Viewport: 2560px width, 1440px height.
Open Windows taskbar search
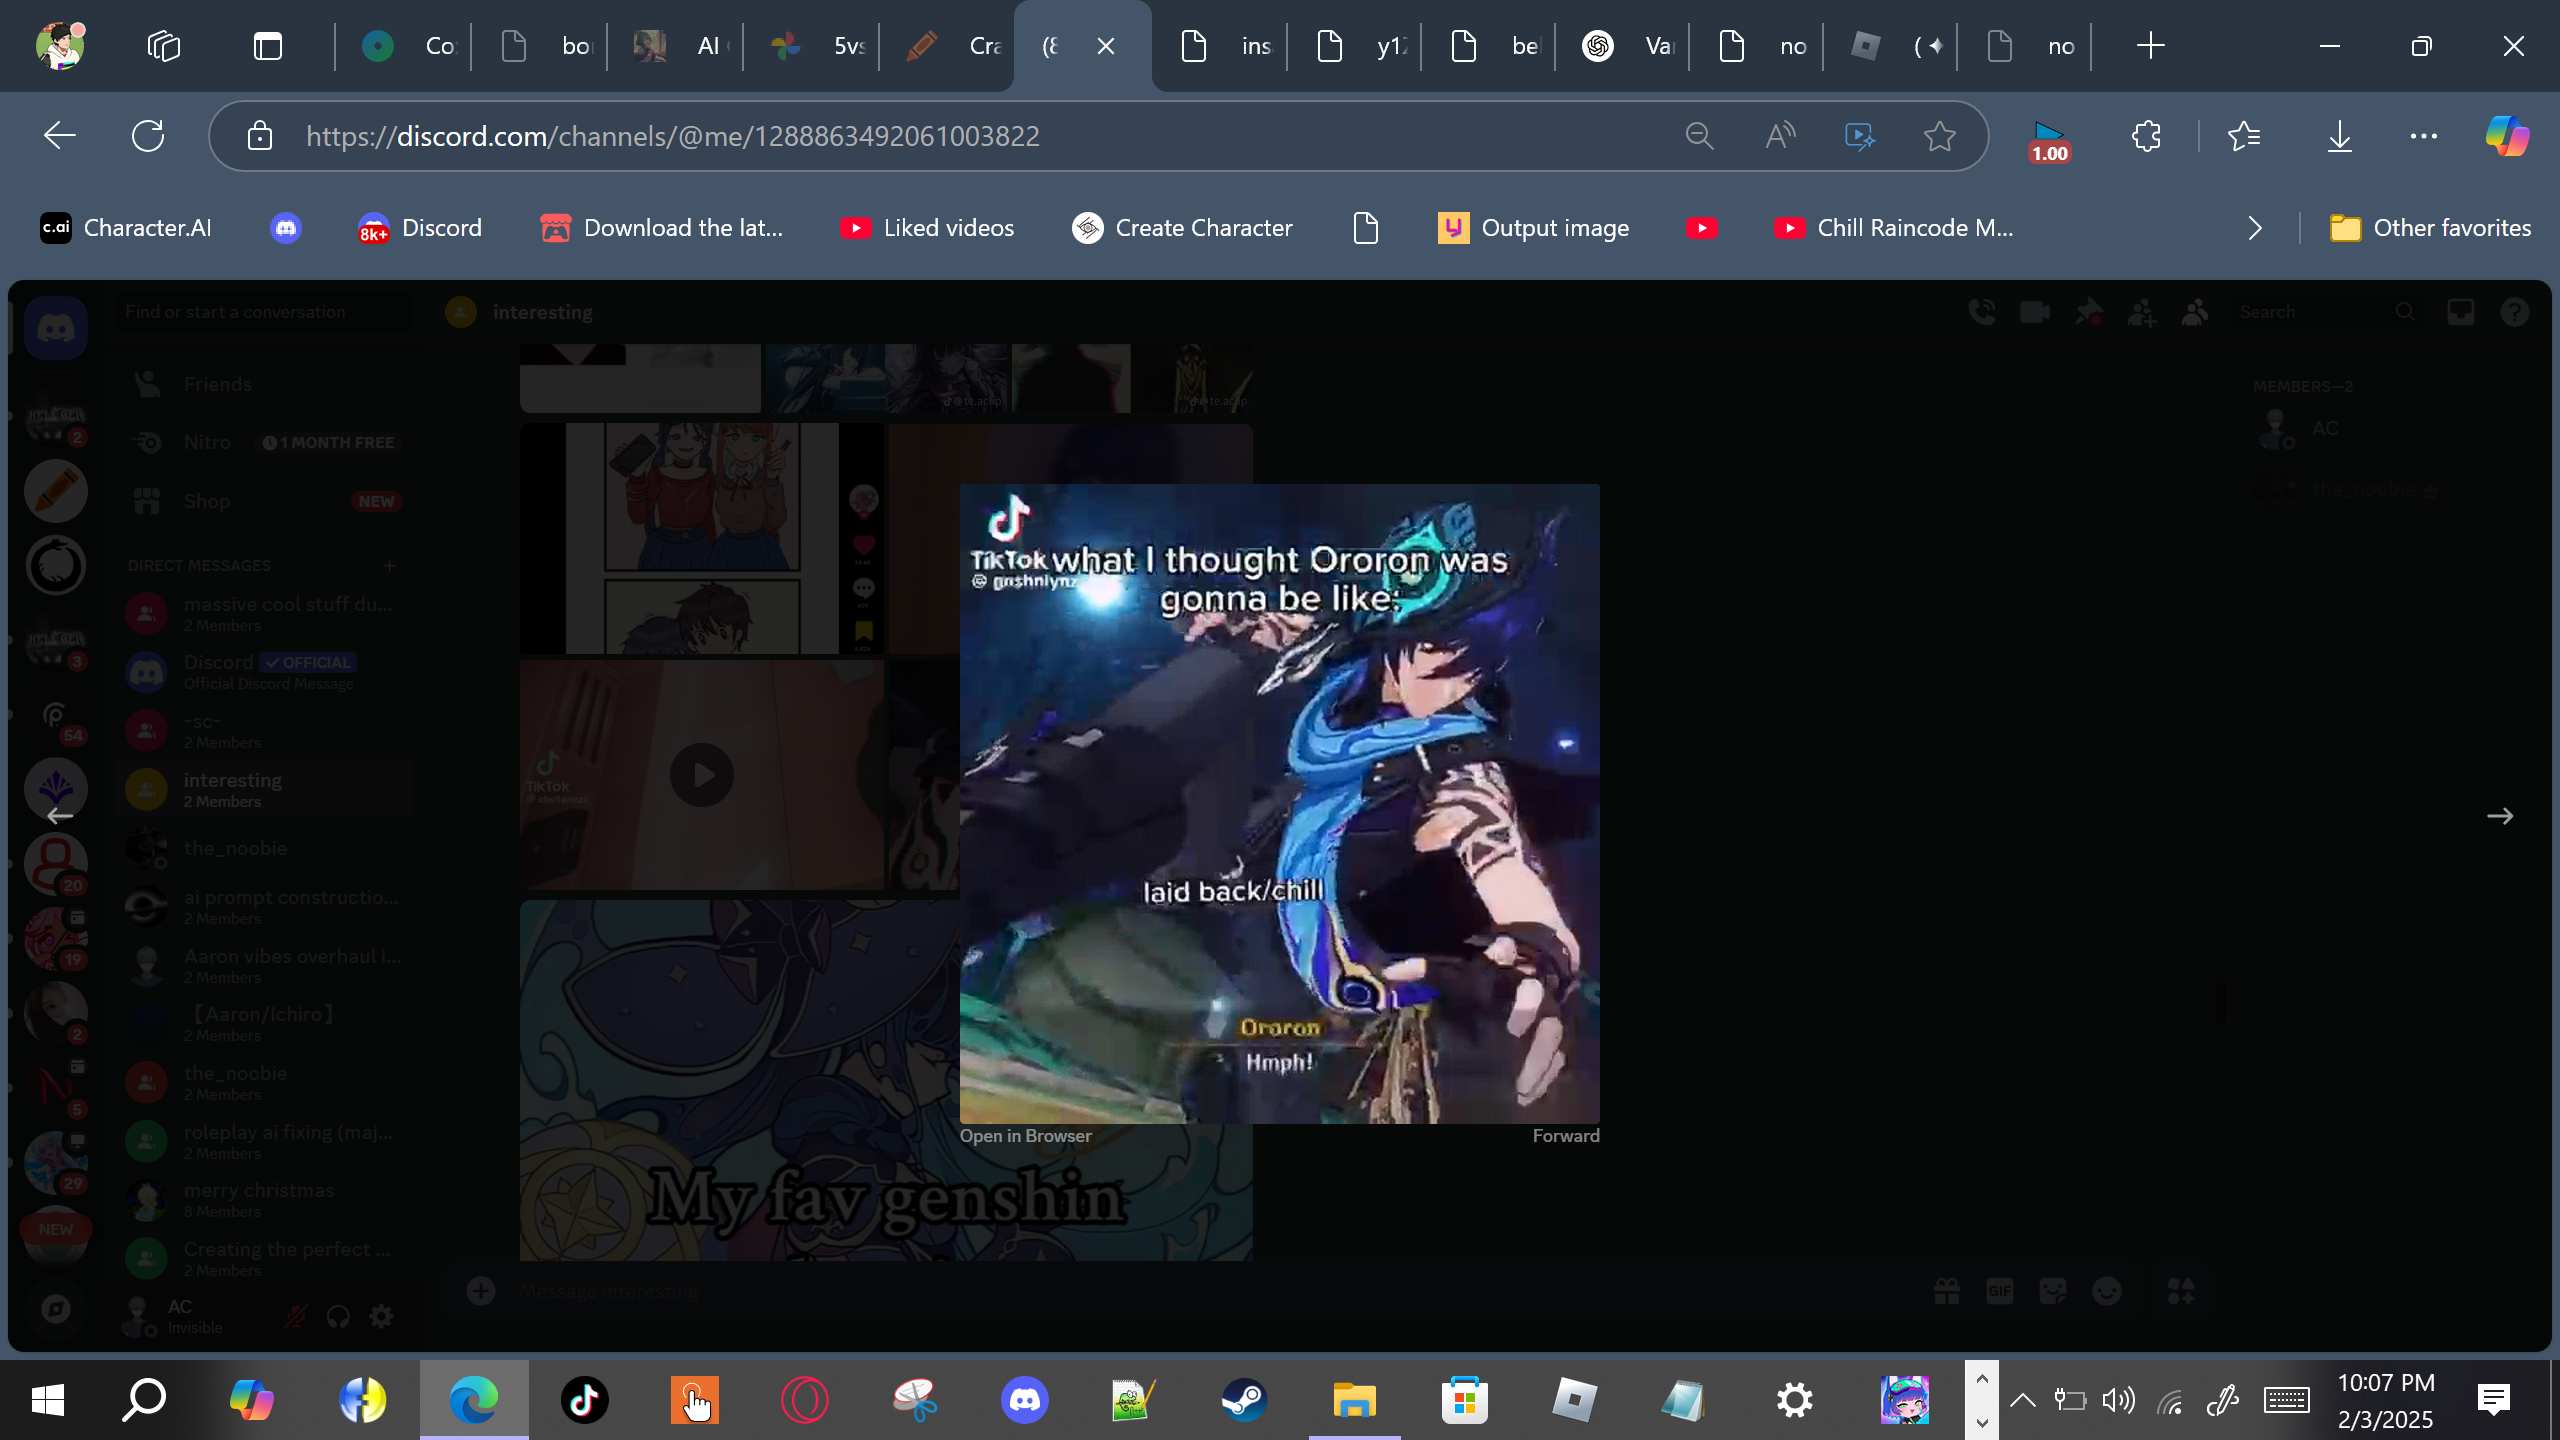point(144,1400)
